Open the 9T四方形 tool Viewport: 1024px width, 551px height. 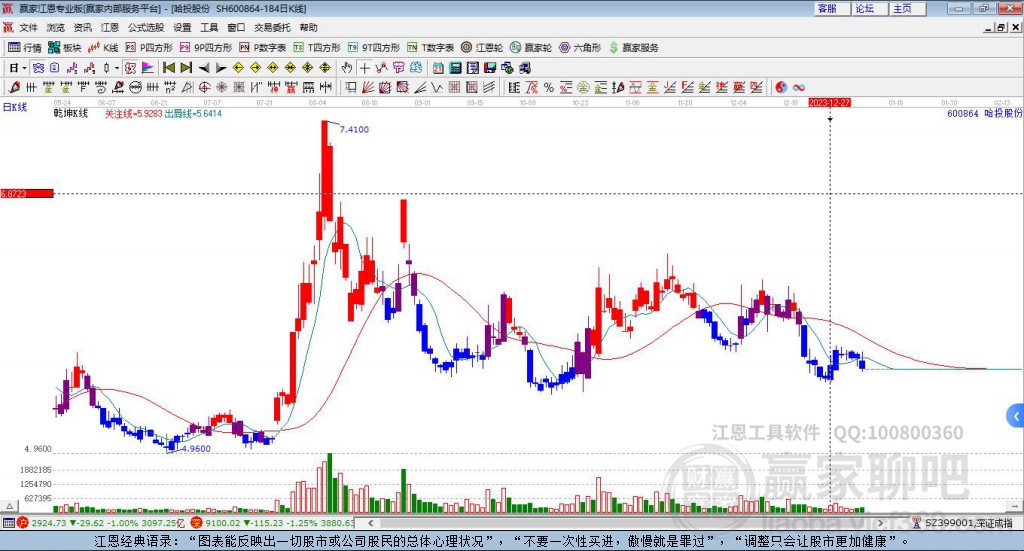pos(374,48)
